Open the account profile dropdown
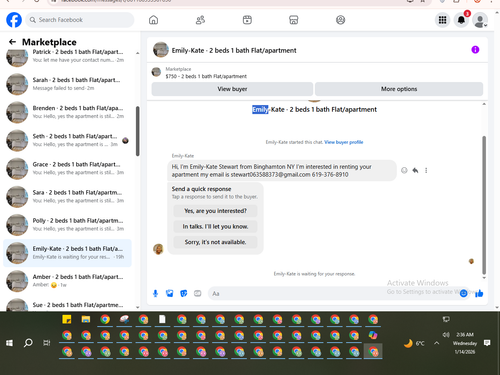Viewport: 500px width, 375px height. pos(480,20)
